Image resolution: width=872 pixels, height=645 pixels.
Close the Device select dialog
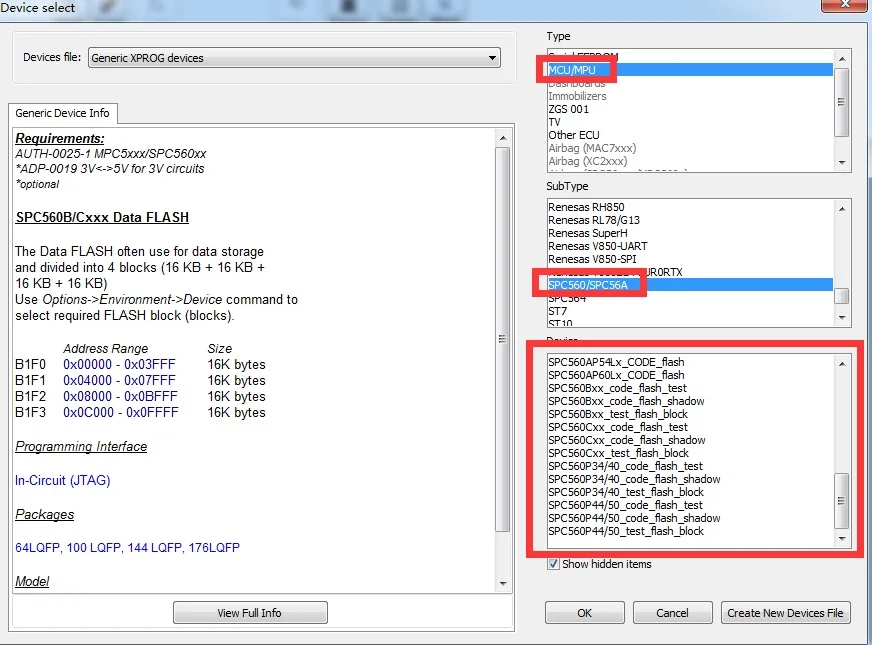pyautogui.click(x=845, y=4)
